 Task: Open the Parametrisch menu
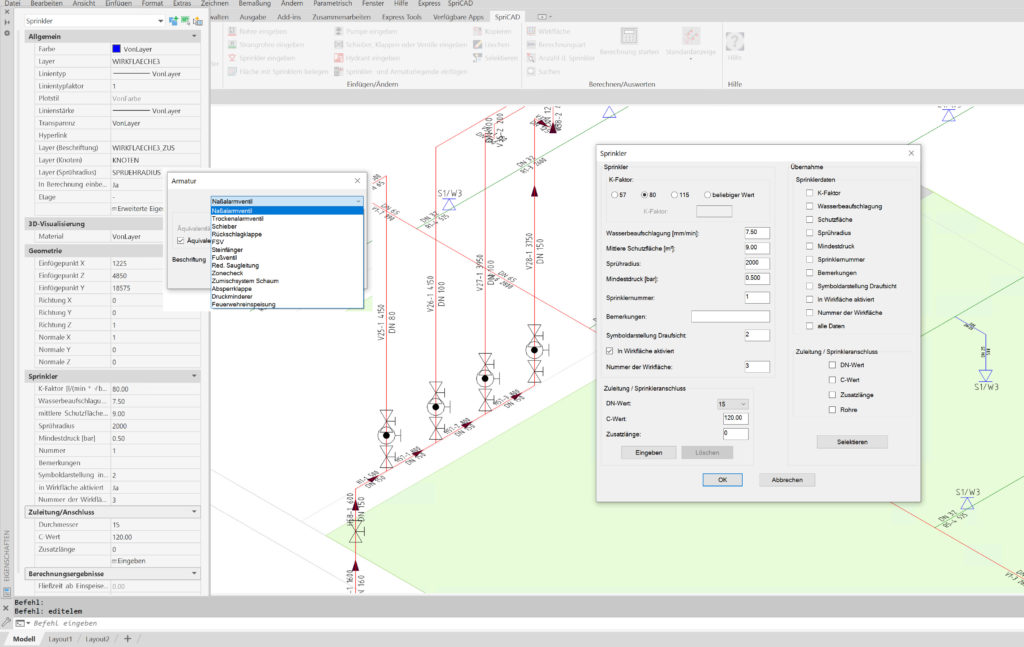click(x=333, y=4)
